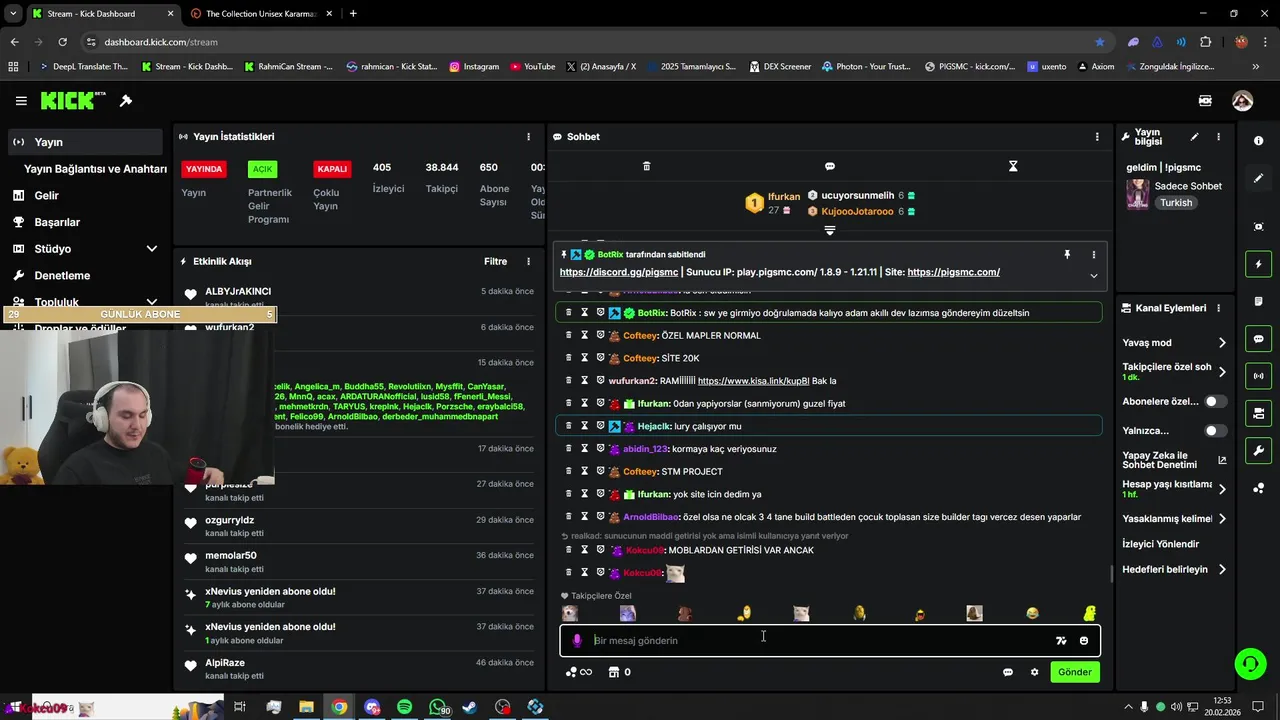This screenshot has height=720, width=1280.
Task: Open the hamburger menu beside the Kick logo
Action: (21, 101)
